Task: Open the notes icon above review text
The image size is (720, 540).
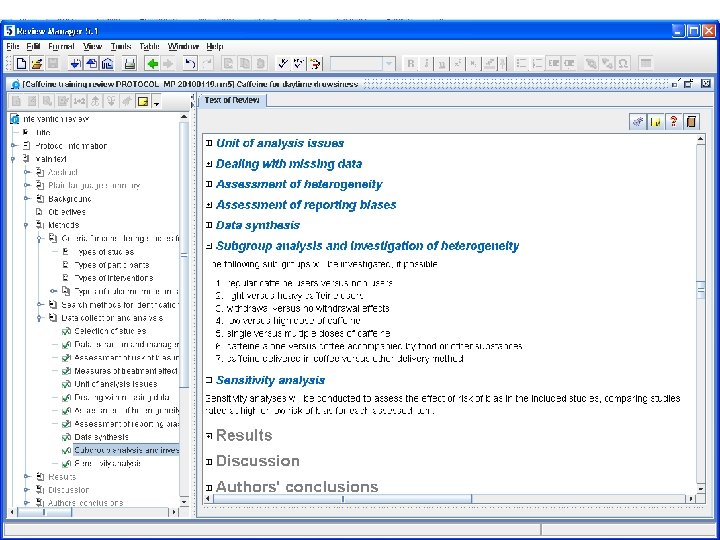Action: (x=656, y=122)
